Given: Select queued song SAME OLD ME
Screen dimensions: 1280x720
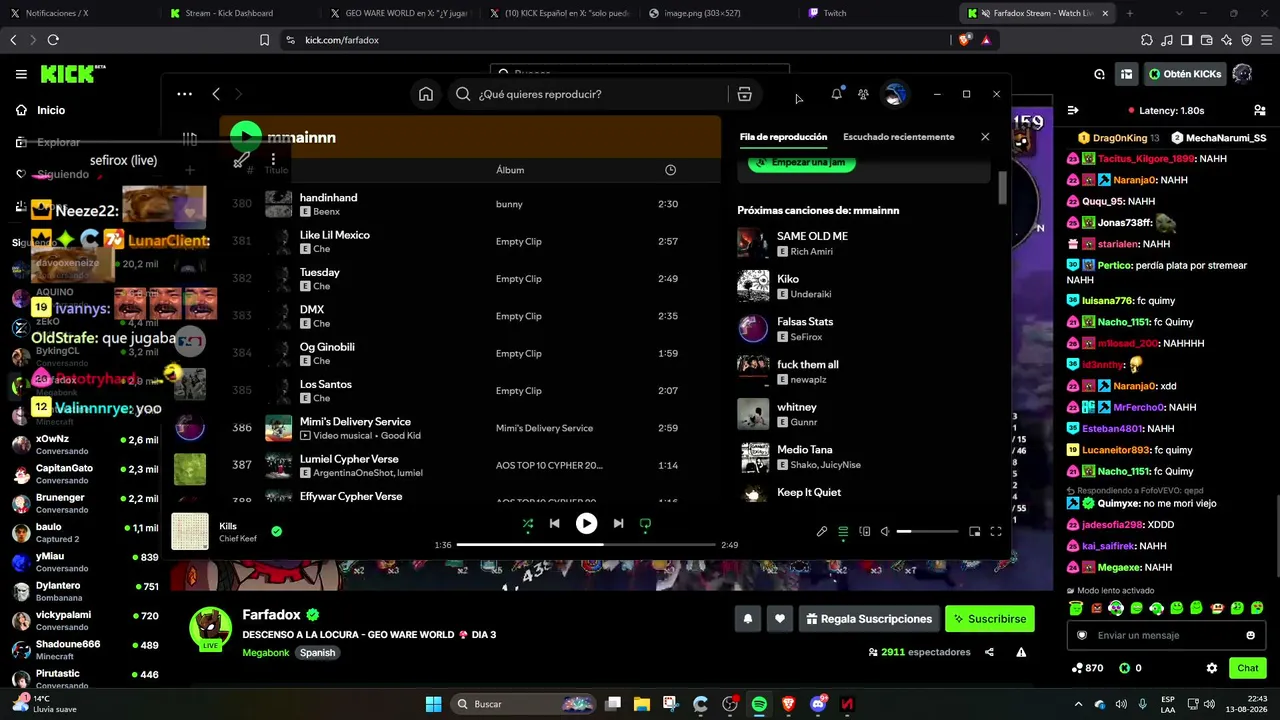Looking at the screenshot, I should coord(863,243).
